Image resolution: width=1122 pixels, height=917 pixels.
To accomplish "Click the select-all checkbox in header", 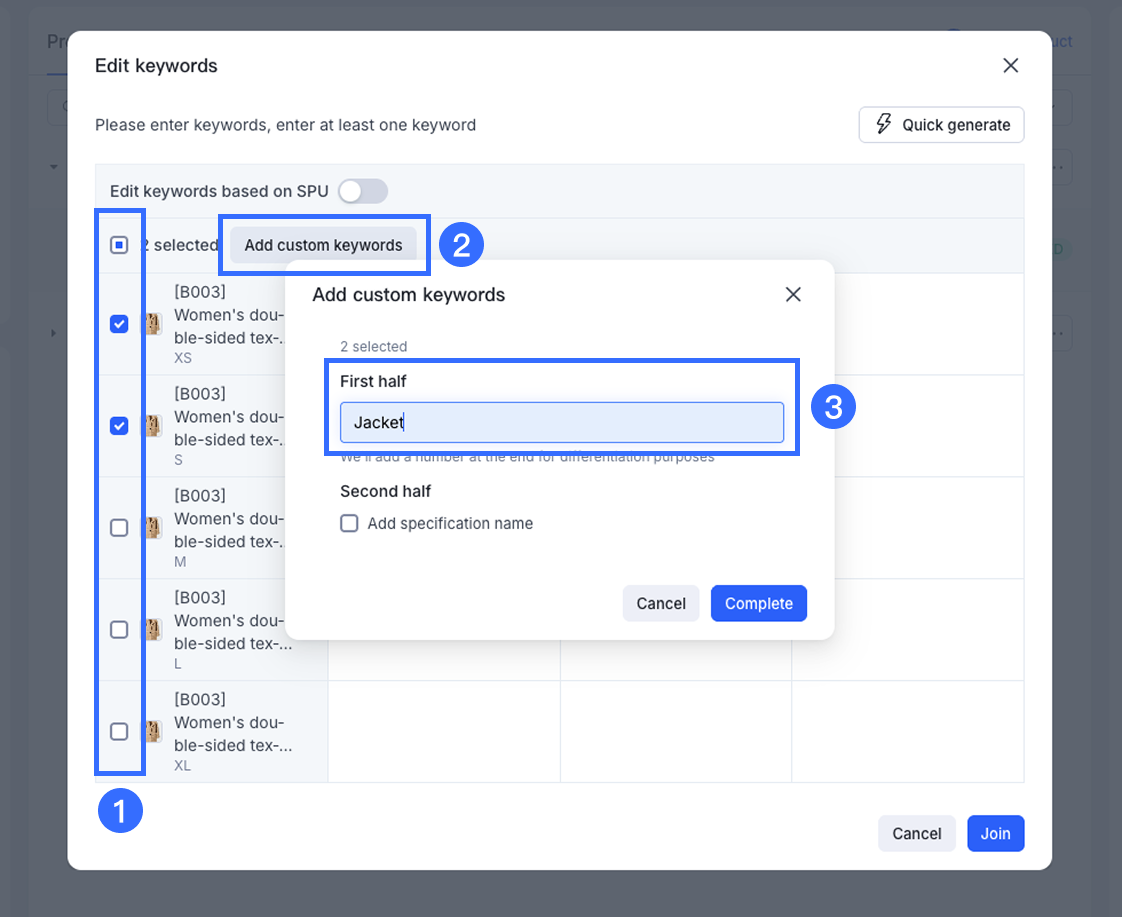I will point(119,245).
